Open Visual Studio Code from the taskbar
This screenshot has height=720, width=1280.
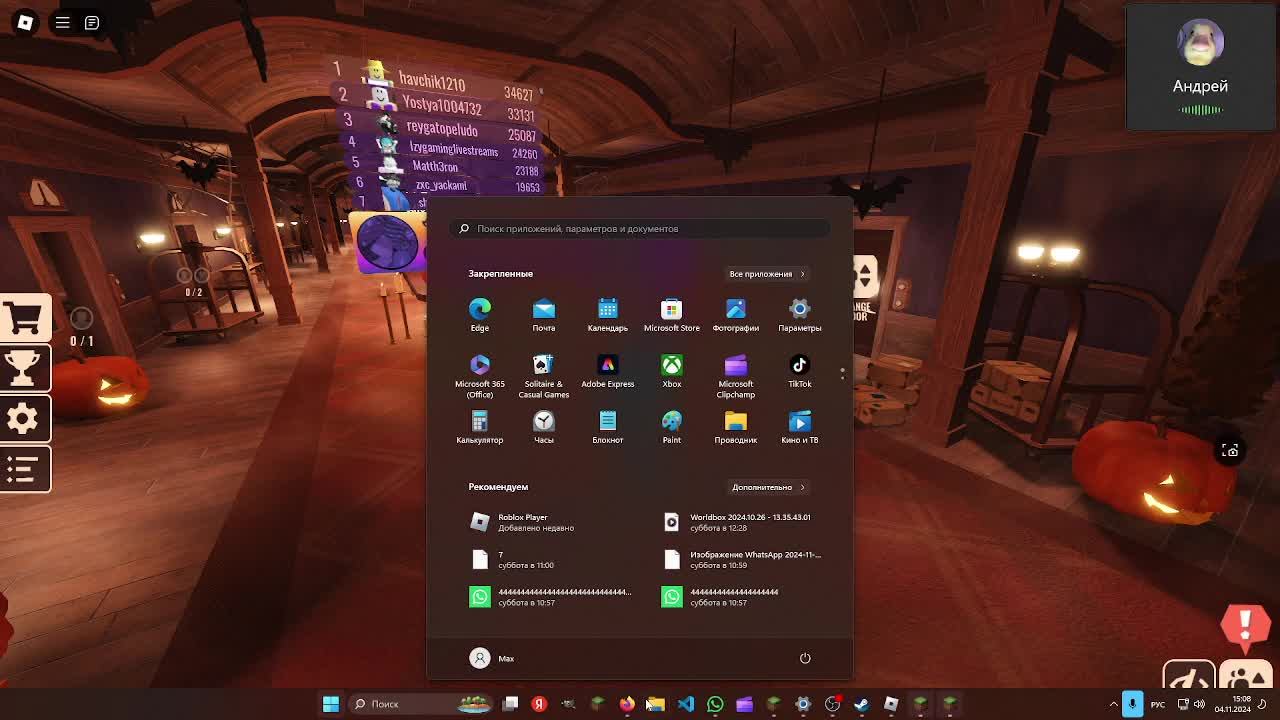(686, 704)
